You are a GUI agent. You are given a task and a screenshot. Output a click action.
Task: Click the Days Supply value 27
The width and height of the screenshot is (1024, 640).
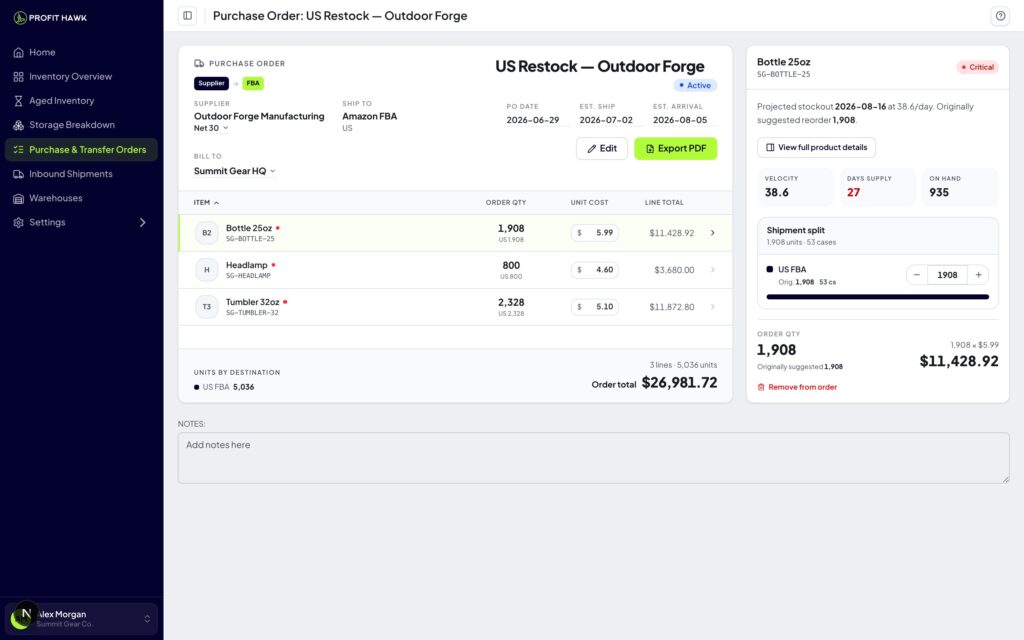pyautogui.click(x=853, y=193)
